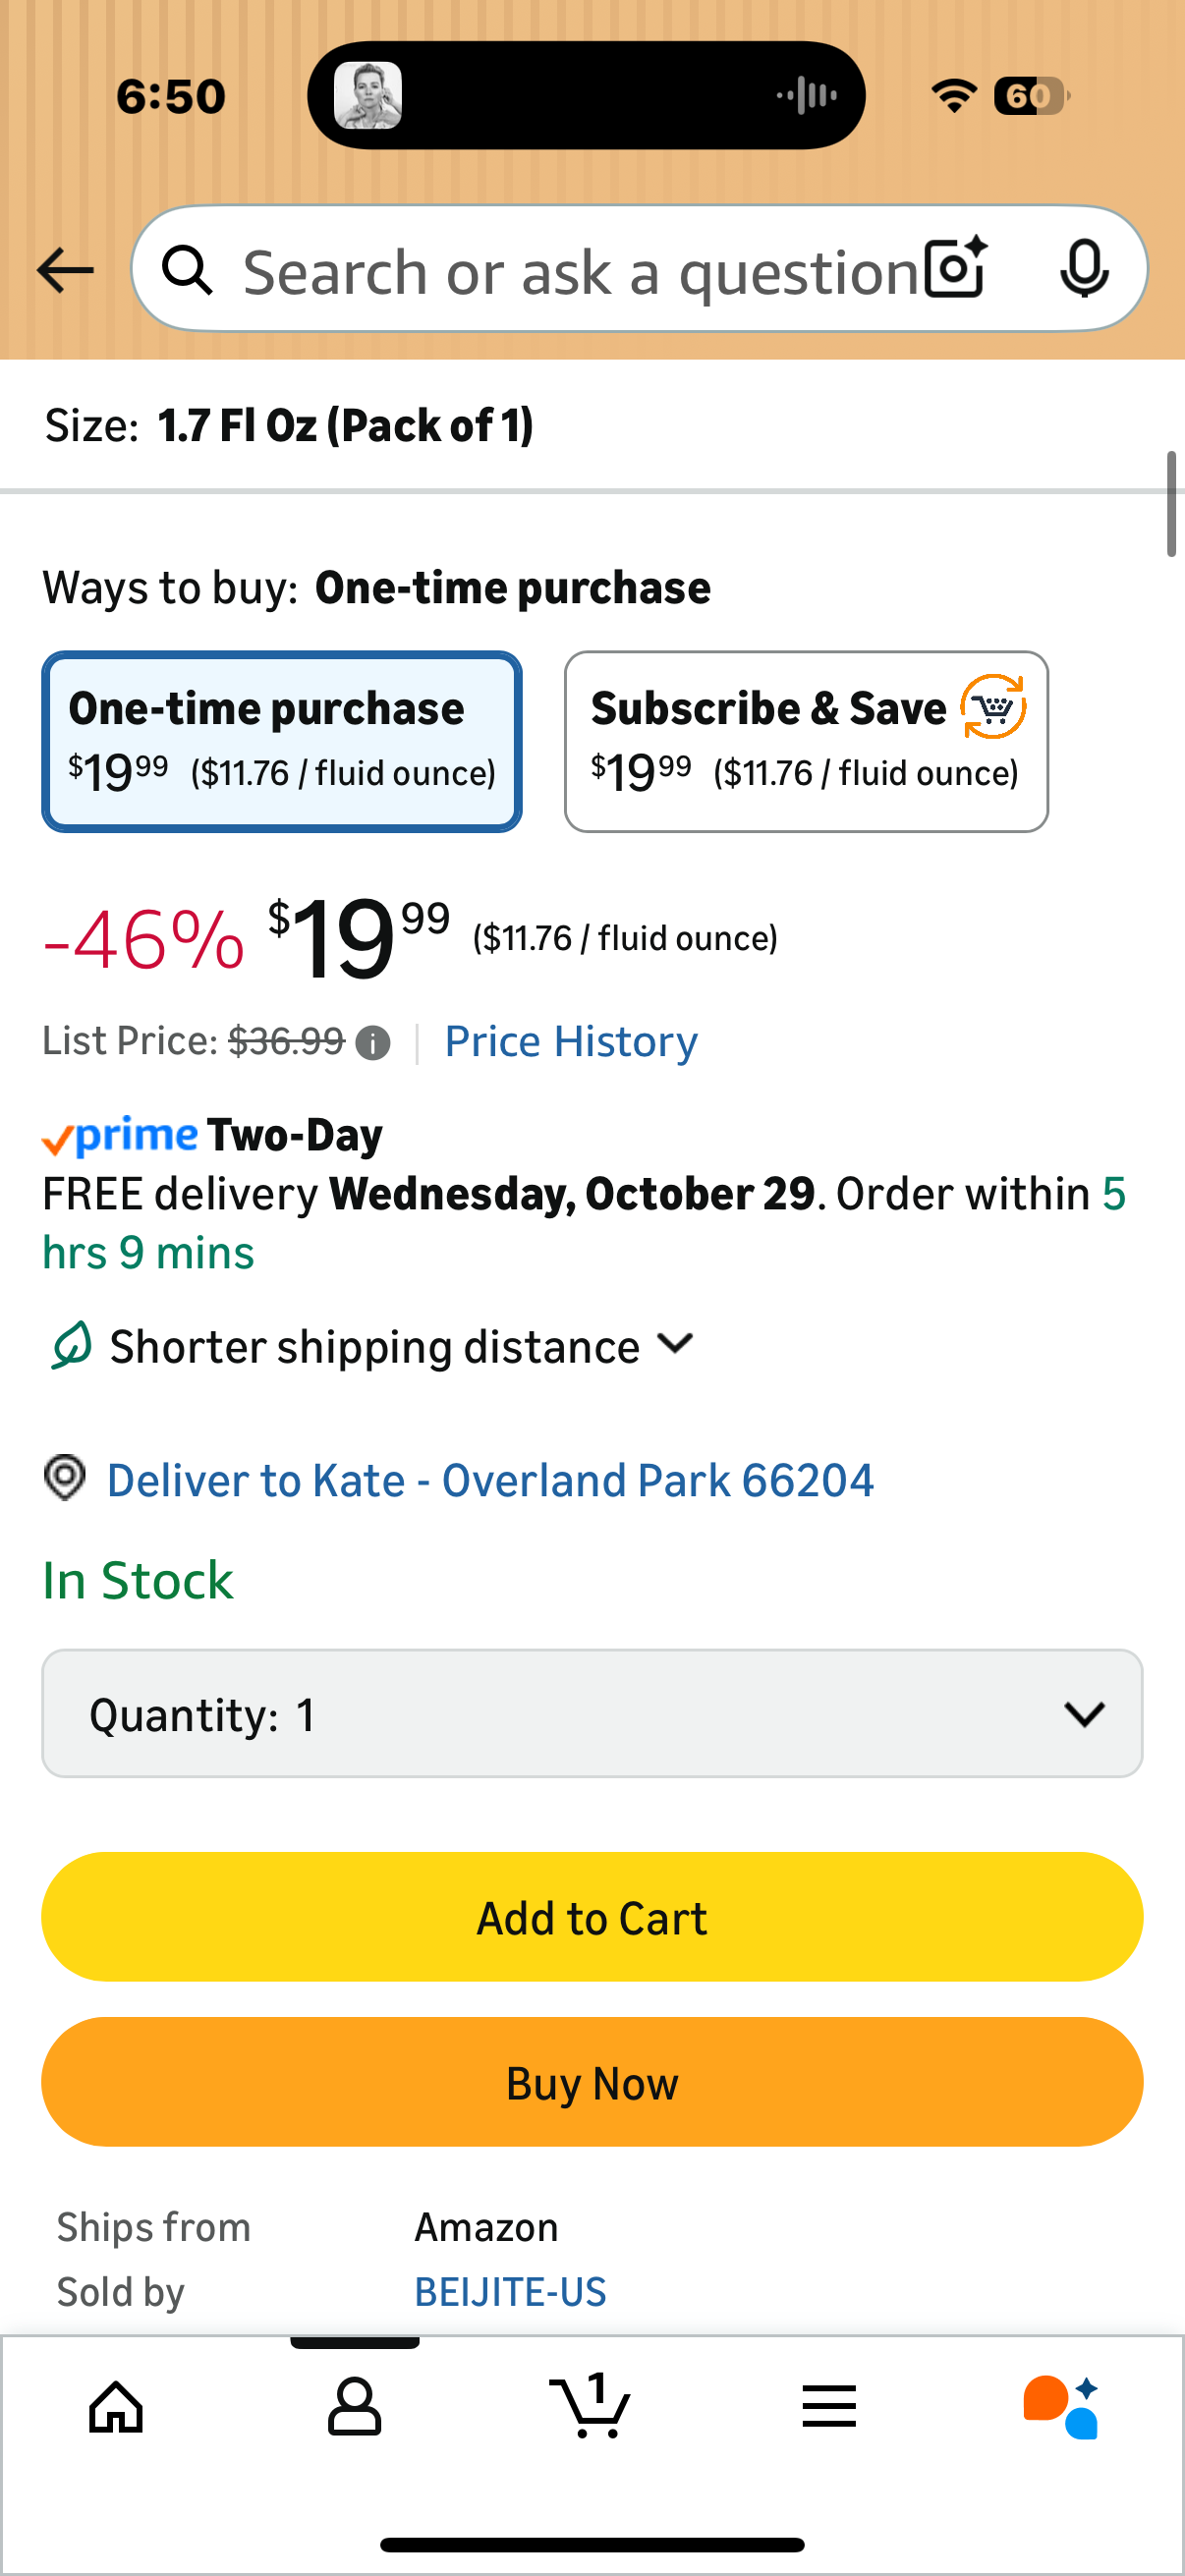The height and width of the screenshot is (2576, 1185).
Task: Open the Home tab icon
Action: pos(116,2406)
